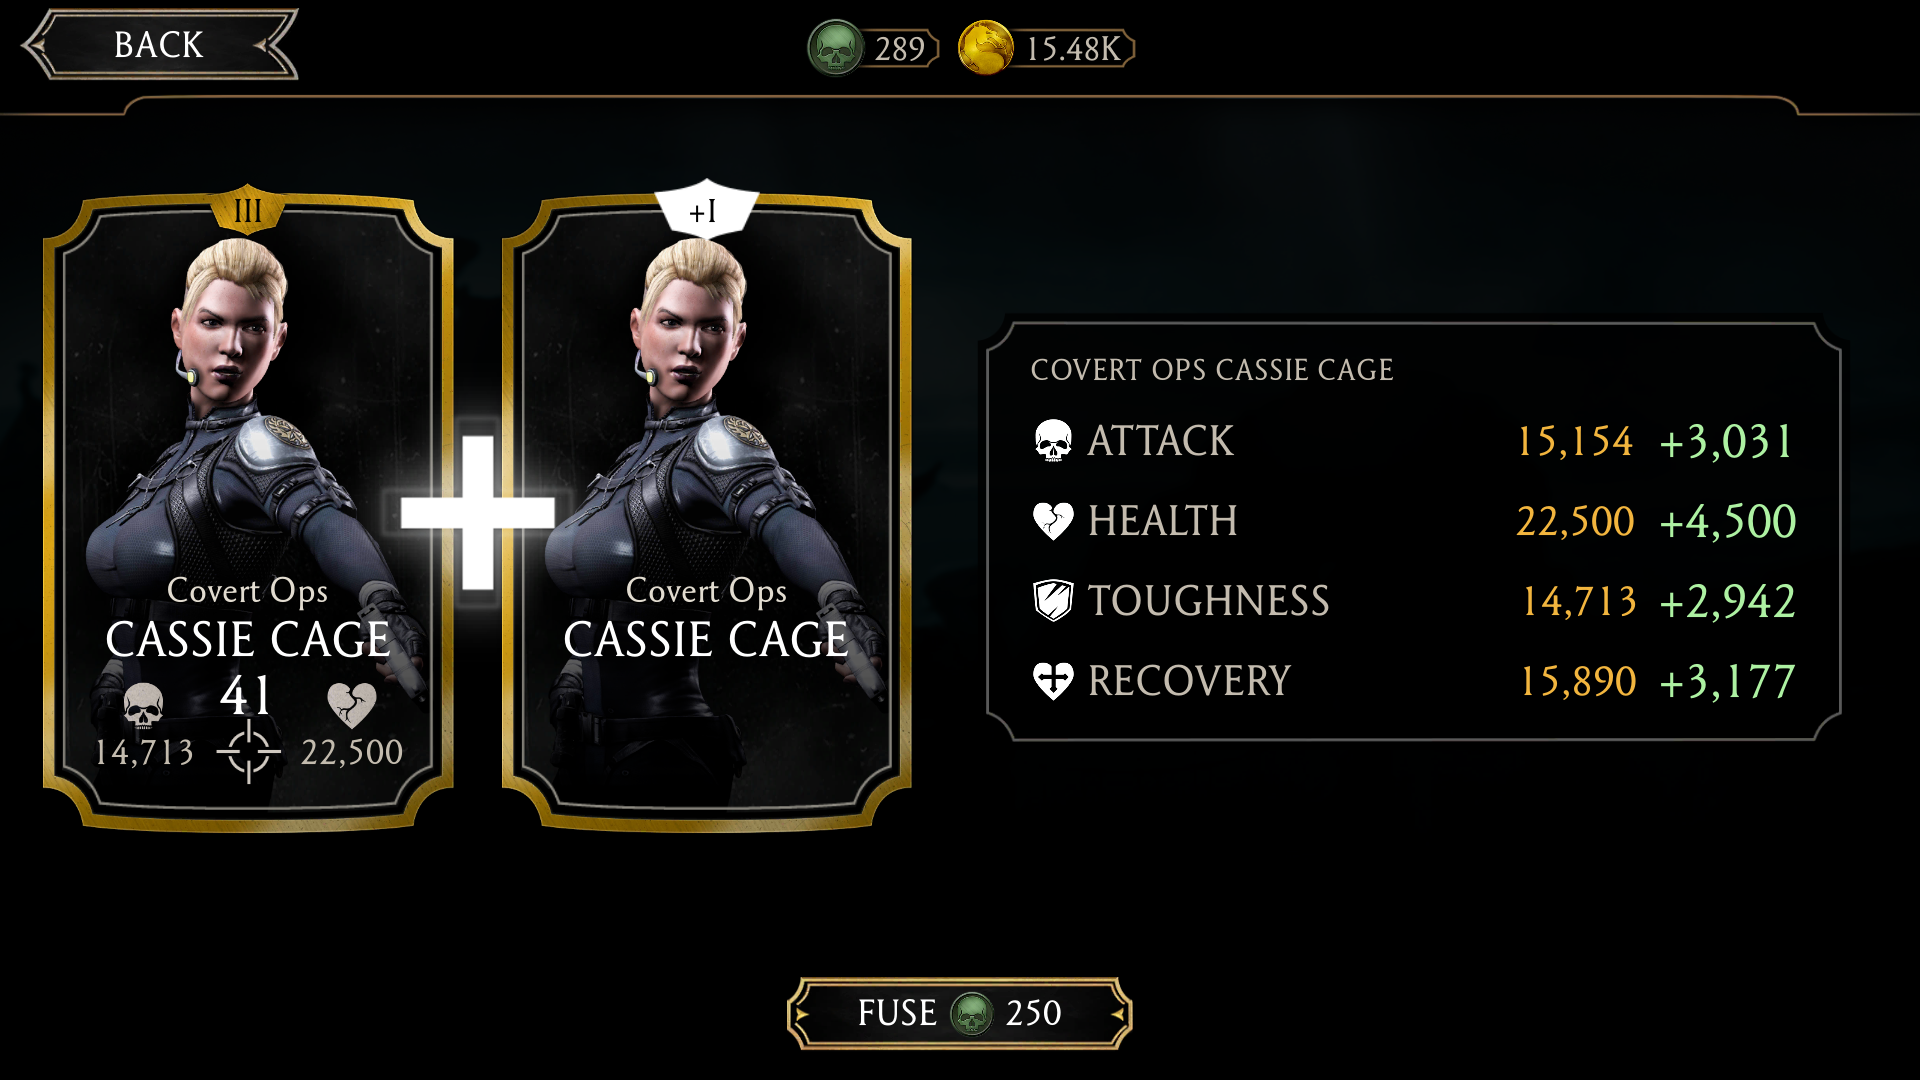
Task: Tap the gold dragon koins icon
Action: pos(986,48)
